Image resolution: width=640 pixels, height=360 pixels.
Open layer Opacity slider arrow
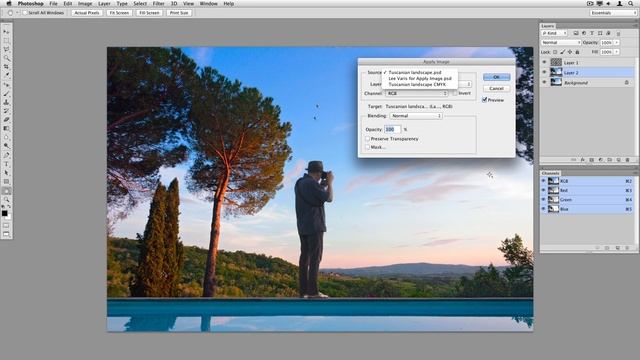click(x=616, y=42)
